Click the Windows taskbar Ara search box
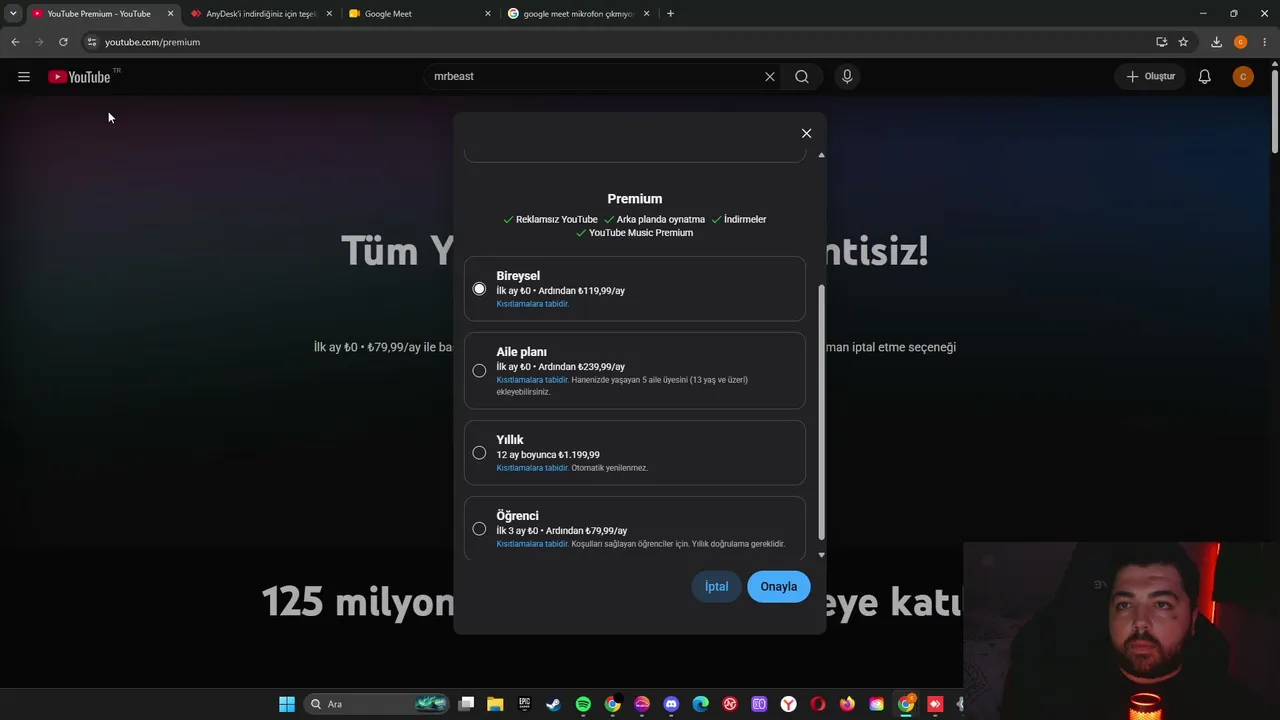Screen dimensions: 1280x720 [x=376, y=704]
